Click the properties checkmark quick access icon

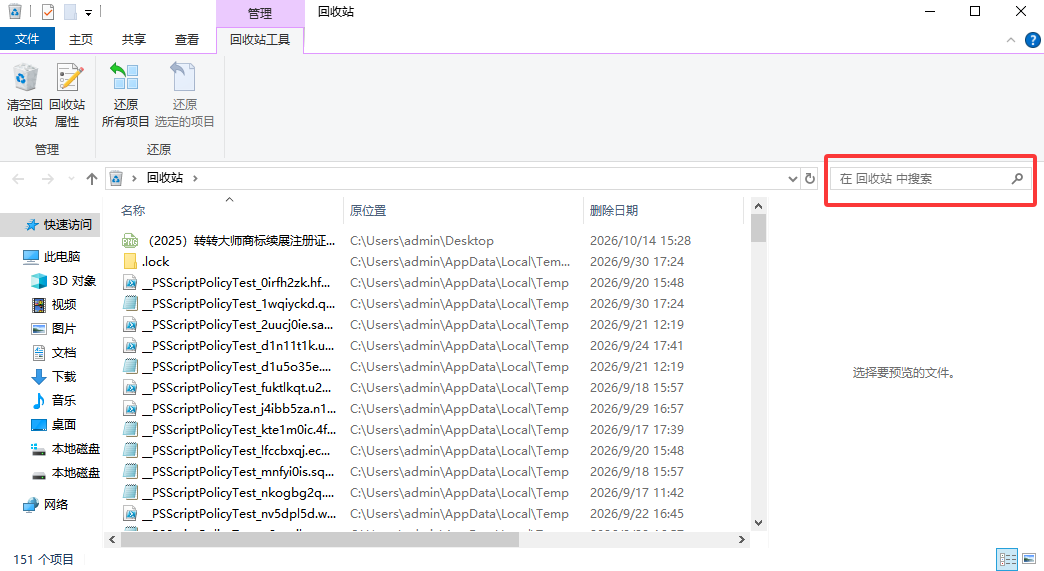[x=47, y=12]
